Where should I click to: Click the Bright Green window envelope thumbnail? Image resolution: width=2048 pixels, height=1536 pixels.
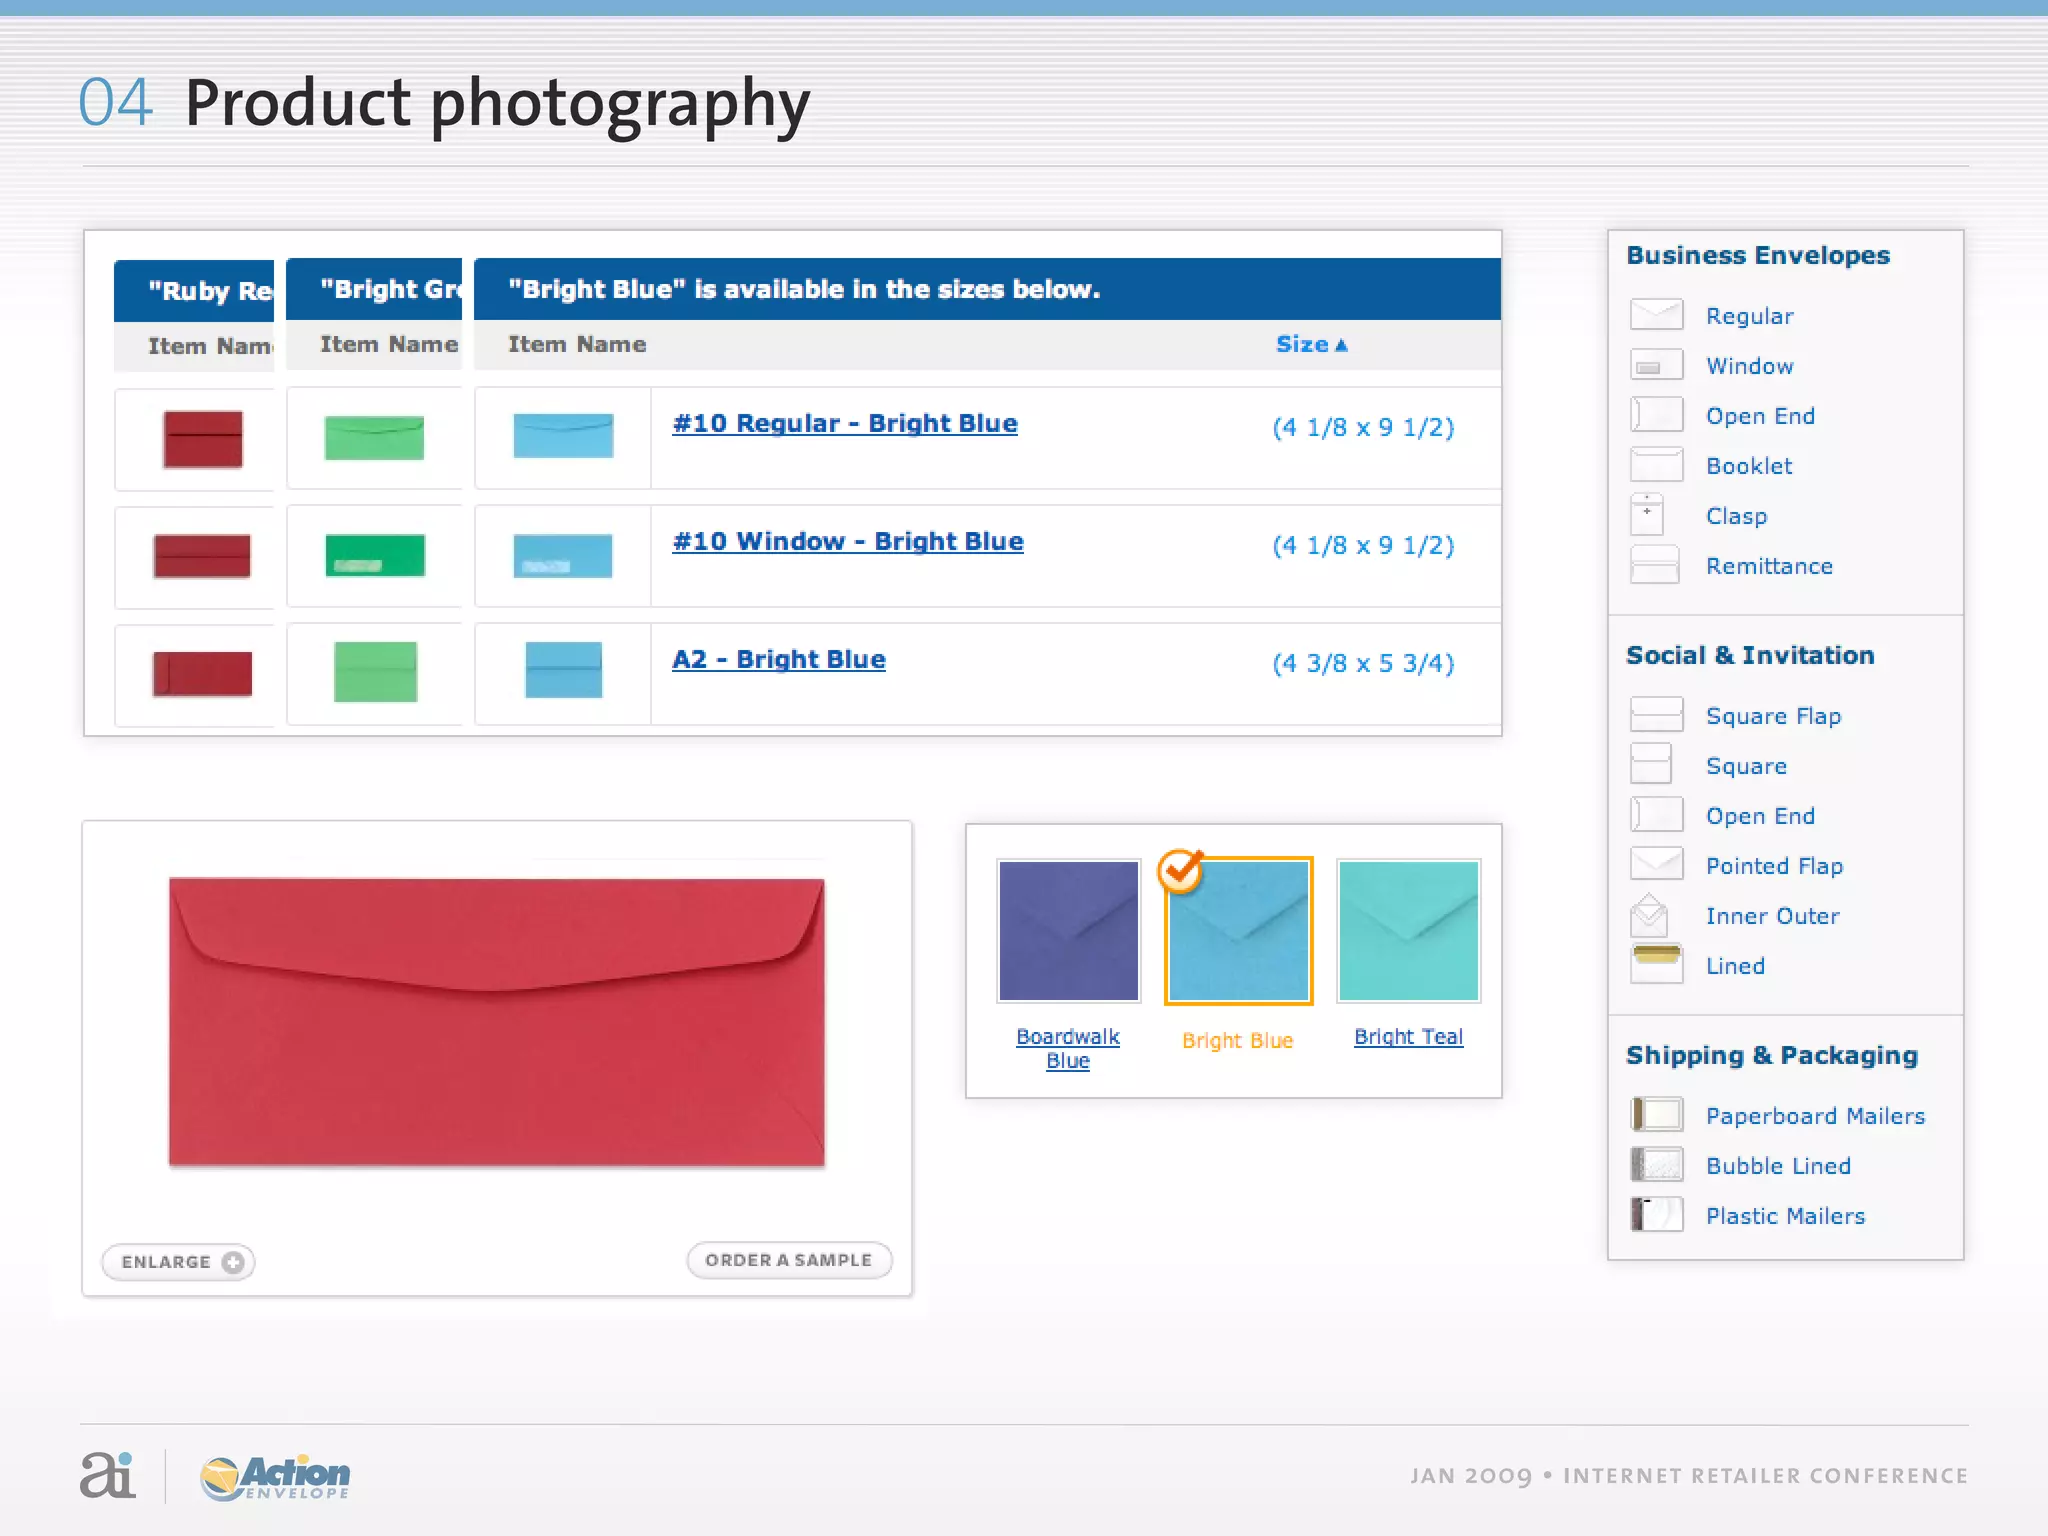coord(375,555)
